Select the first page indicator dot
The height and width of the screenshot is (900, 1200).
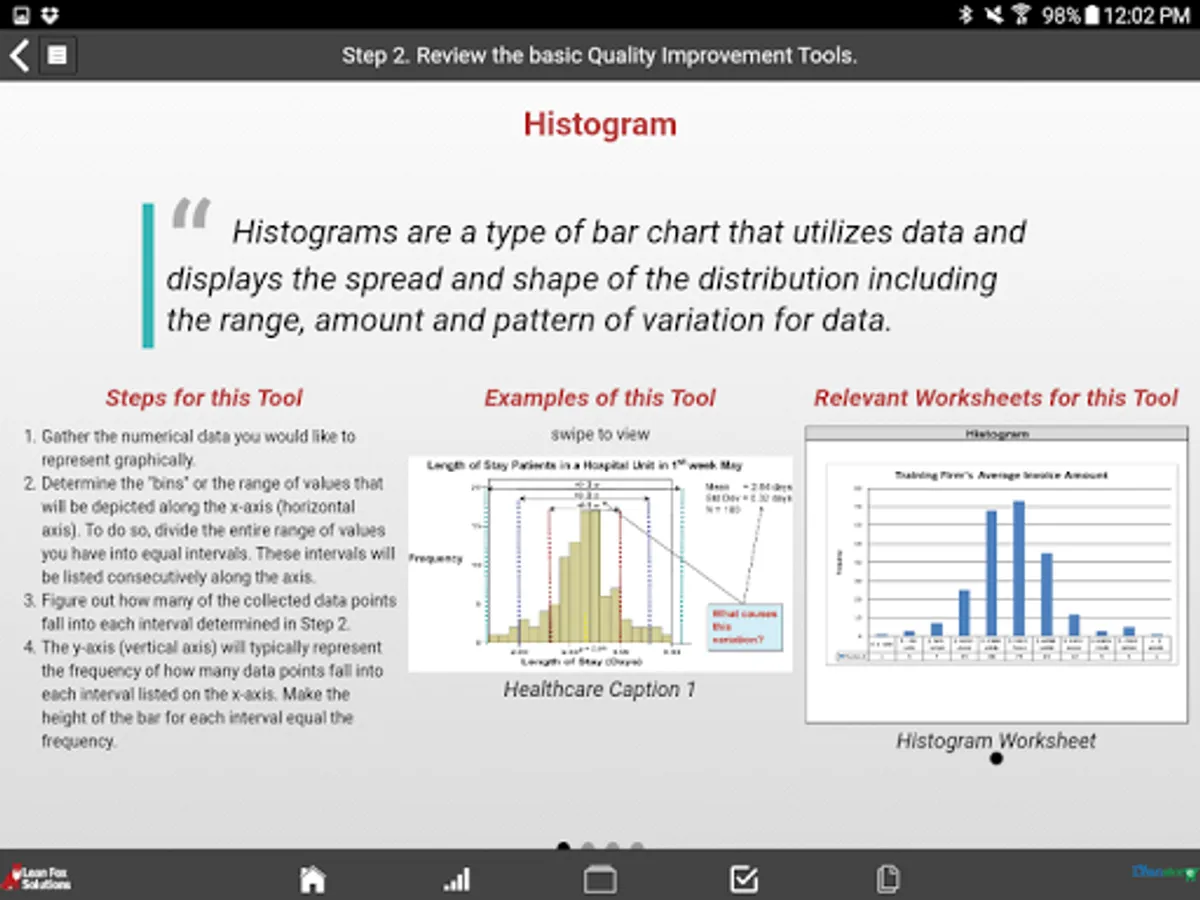[x=563, y=847]
